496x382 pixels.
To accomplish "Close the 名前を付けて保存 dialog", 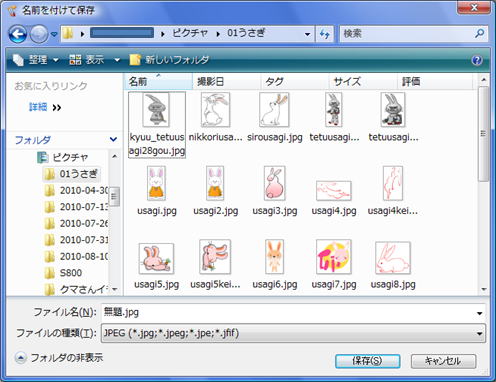I will tap(474, 7).
